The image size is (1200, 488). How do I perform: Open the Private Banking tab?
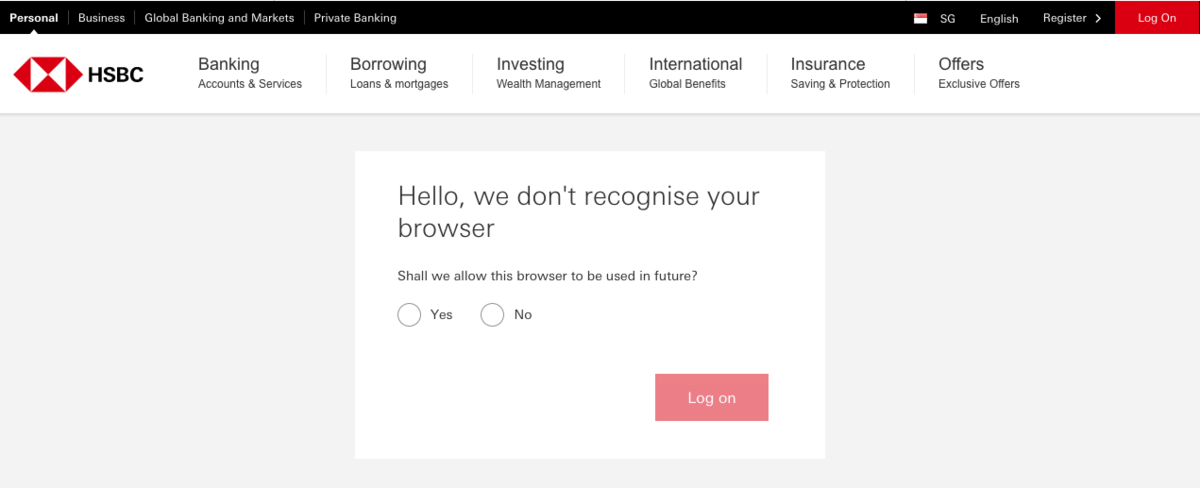(x=355, y=18)
